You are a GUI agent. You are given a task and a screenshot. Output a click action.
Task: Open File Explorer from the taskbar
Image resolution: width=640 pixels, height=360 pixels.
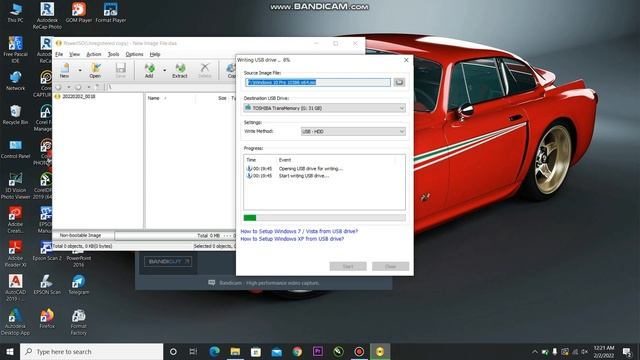click(x=235, y=351)
